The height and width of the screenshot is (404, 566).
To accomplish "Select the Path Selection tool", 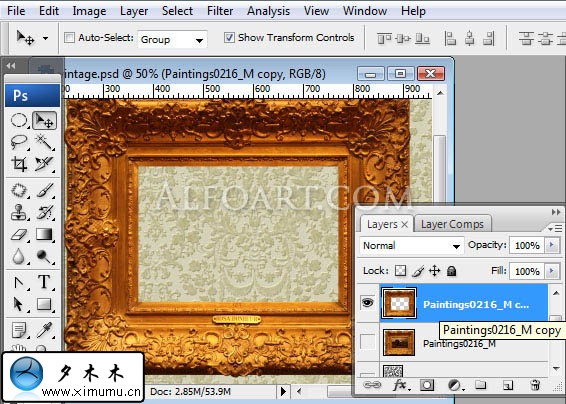I will (x=19, y=304).
